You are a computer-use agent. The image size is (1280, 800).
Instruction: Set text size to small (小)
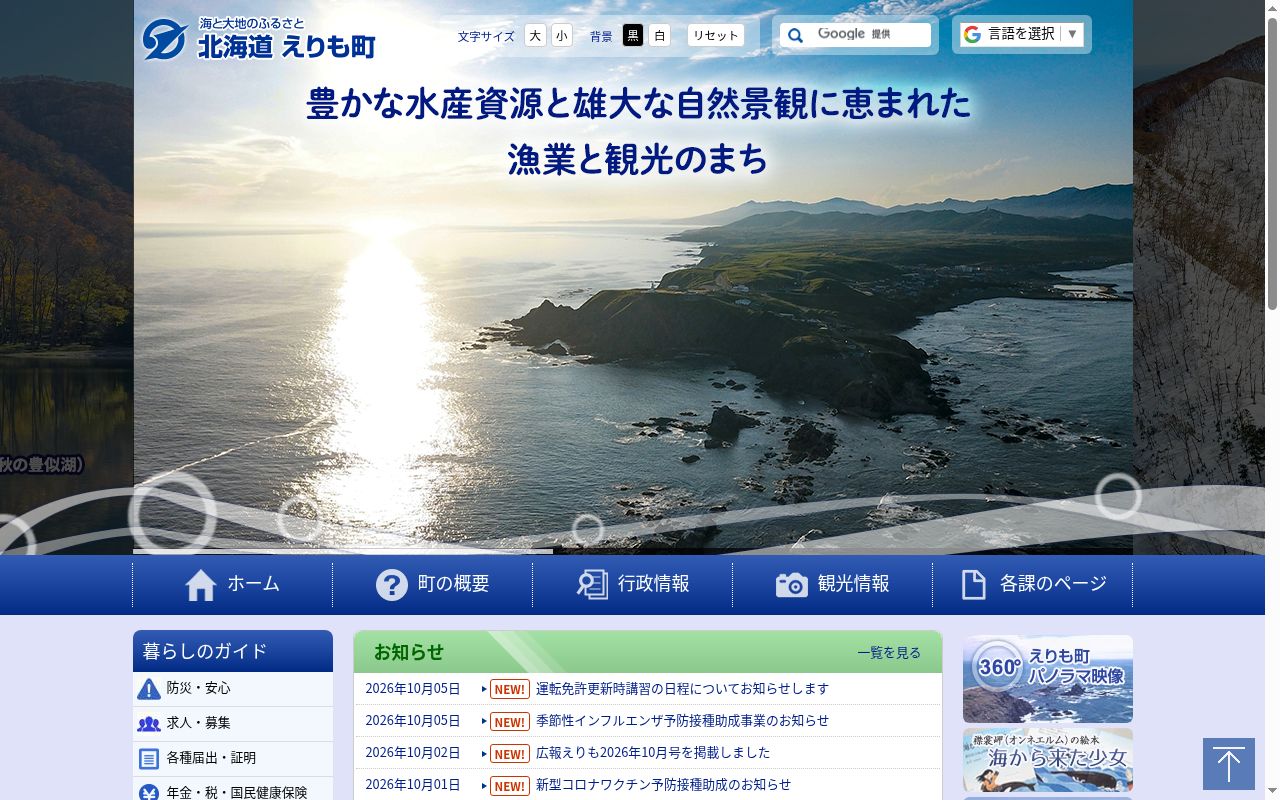[561, 35]
